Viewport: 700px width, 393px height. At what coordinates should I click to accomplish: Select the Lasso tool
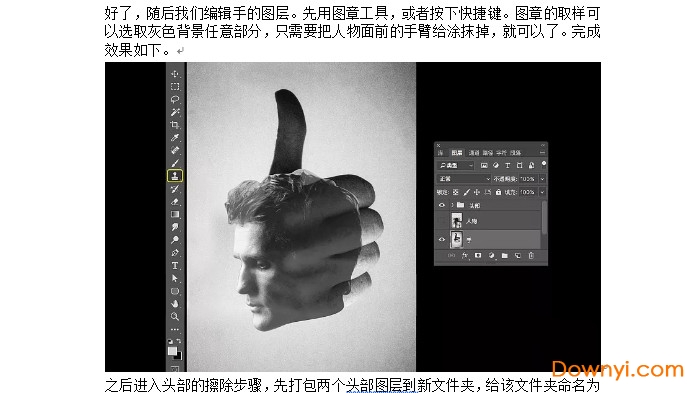[x=175, y=99]
